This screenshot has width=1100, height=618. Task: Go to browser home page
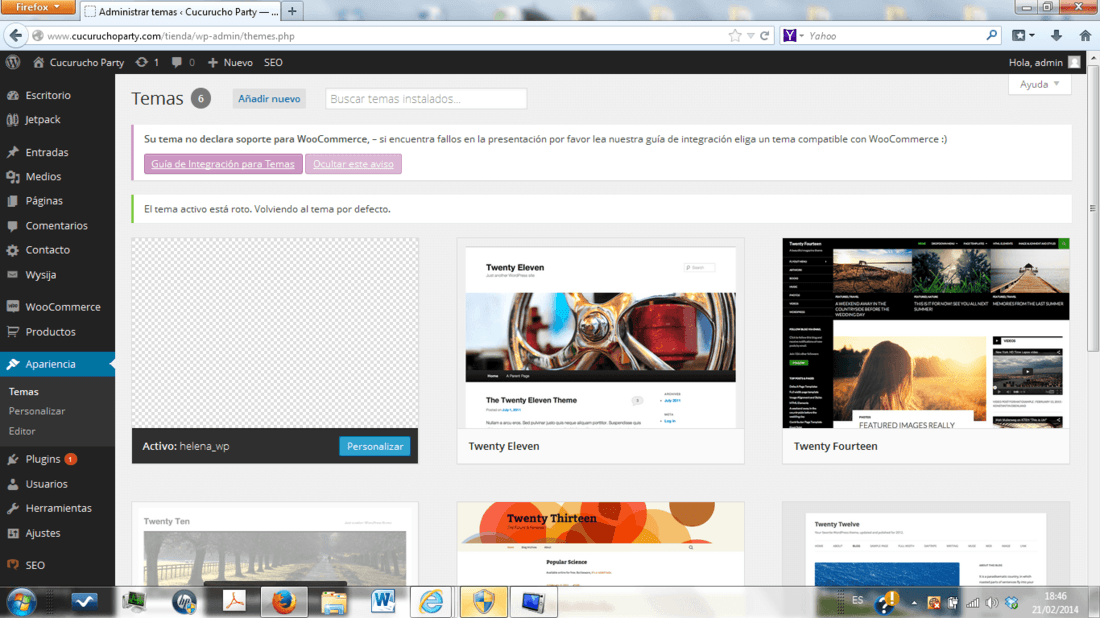[1085, 36]
